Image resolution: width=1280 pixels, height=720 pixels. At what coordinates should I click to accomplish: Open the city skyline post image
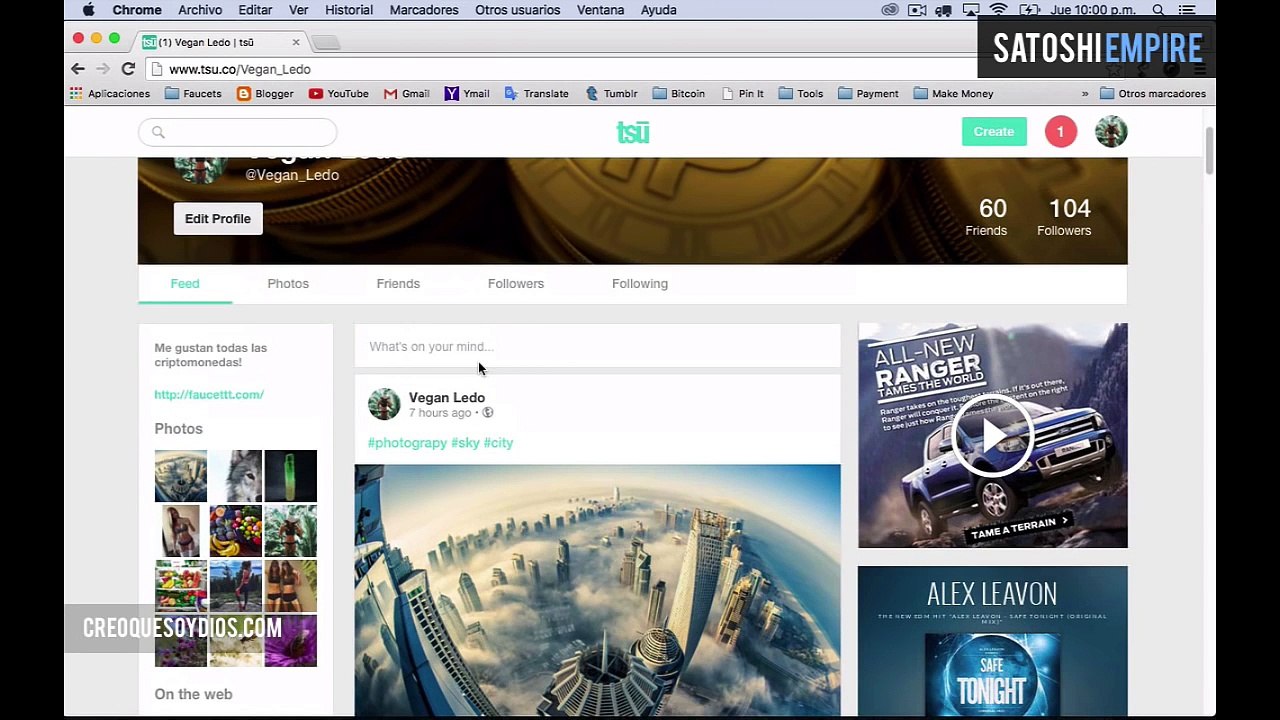click(x=597, y=590)
